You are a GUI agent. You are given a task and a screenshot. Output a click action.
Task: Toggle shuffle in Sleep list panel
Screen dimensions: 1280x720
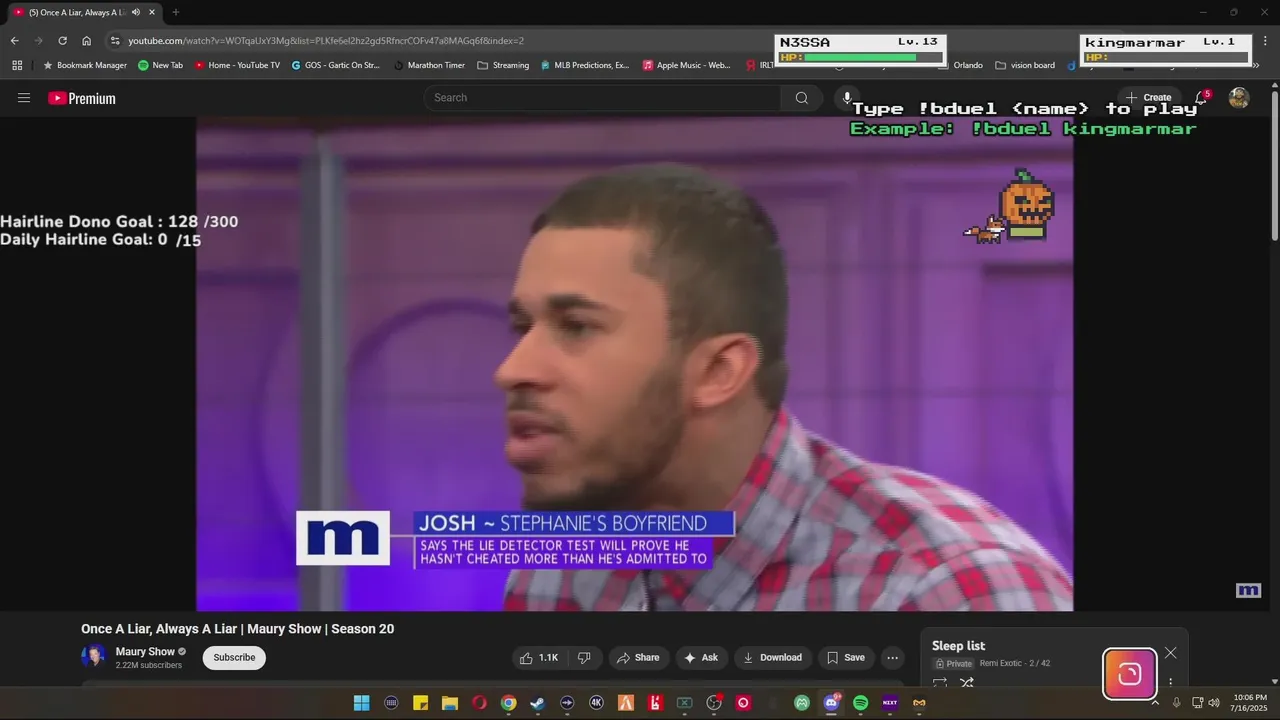[x=967, y=683]
